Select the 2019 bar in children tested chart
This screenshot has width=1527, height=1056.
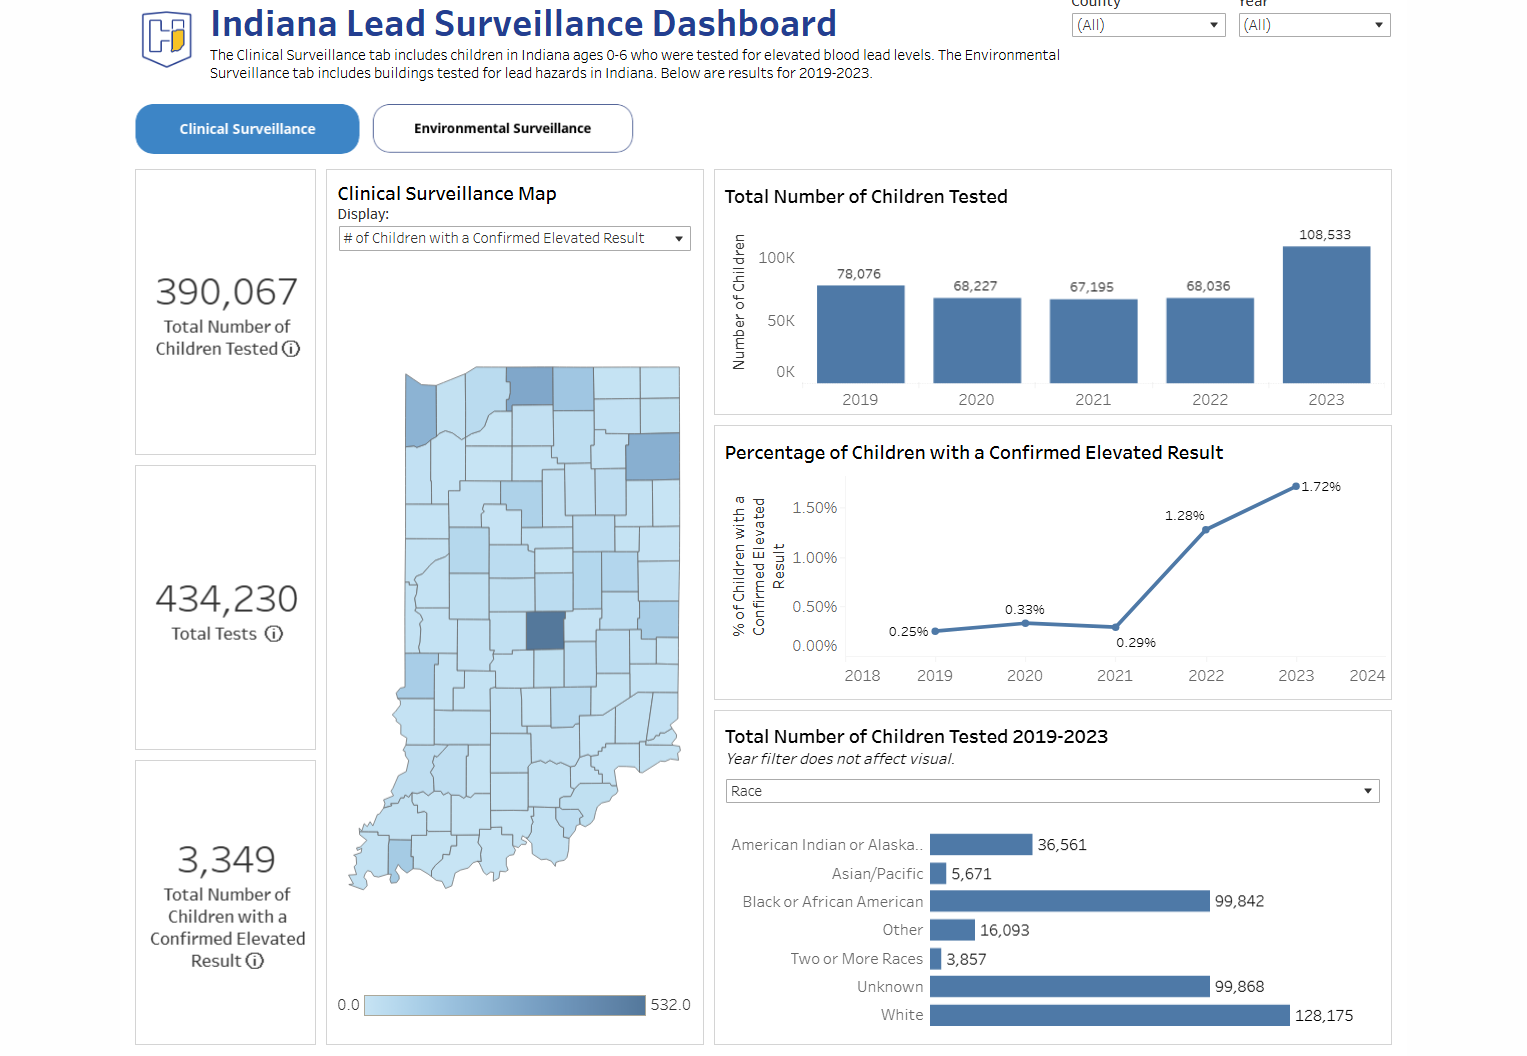coord(860,333)
